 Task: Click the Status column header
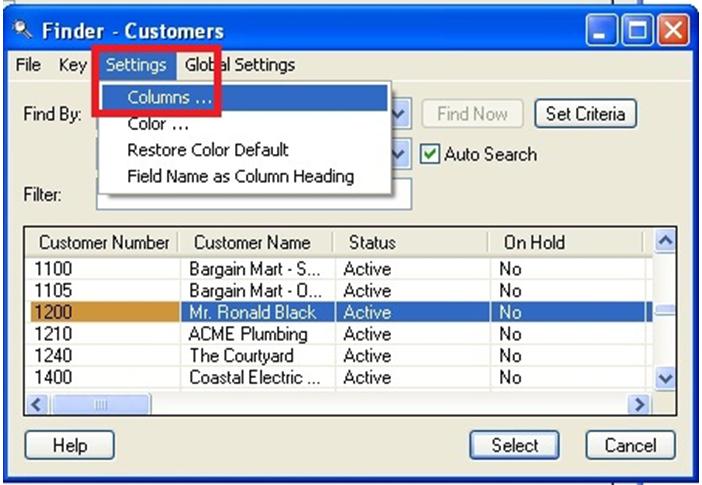coord(411,243)
